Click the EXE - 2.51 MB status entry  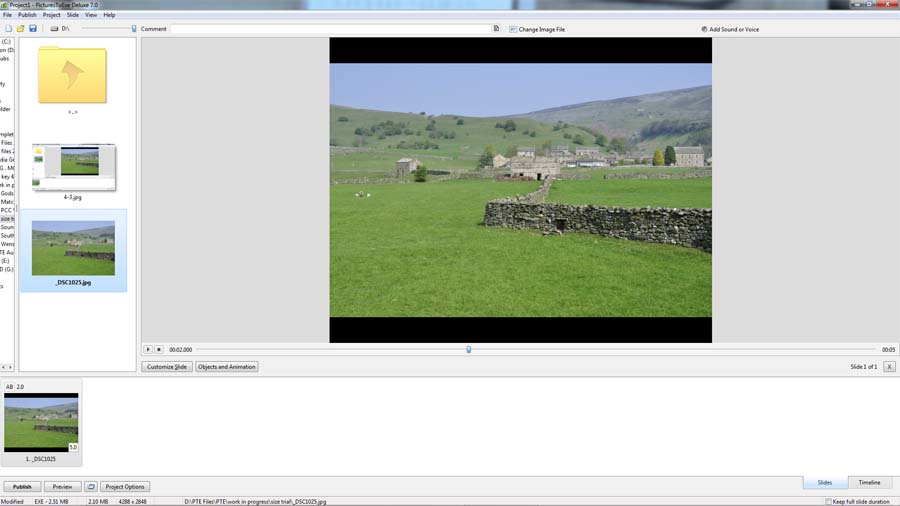(x=51, y=501)
